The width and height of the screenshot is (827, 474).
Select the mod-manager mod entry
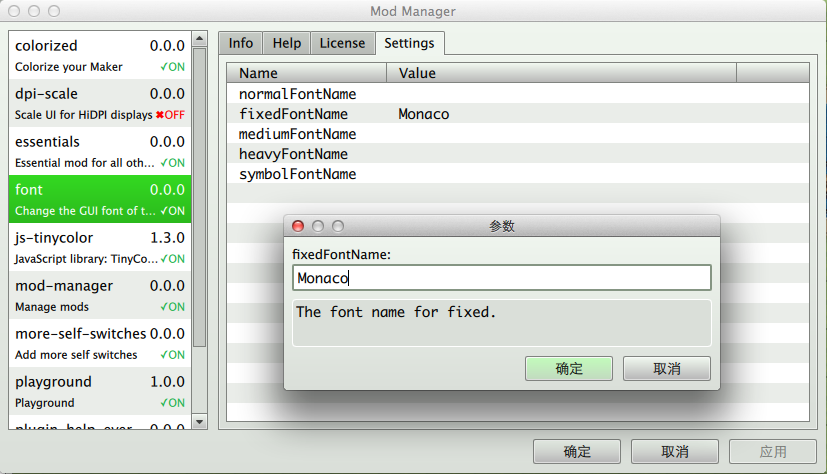[x=100, y=295]
